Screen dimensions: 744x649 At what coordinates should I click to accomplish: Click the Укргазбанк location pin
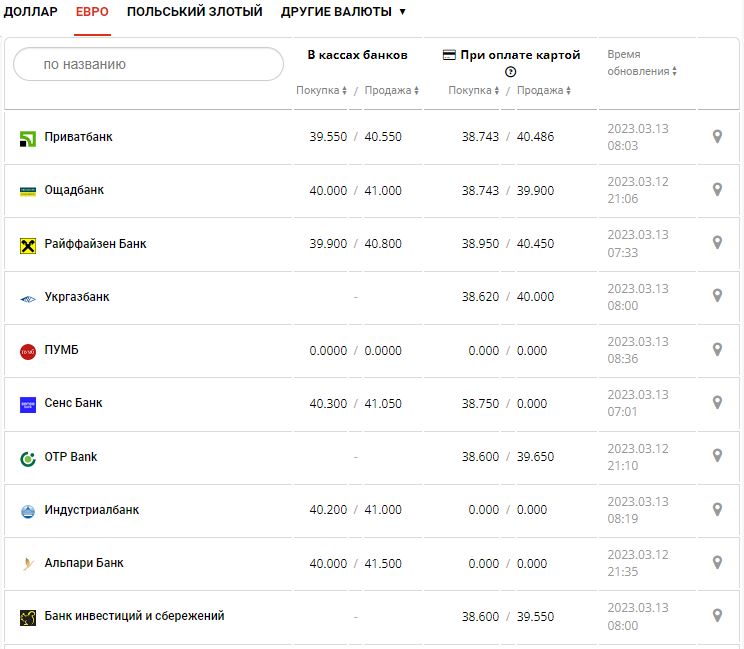coord(717,296)
